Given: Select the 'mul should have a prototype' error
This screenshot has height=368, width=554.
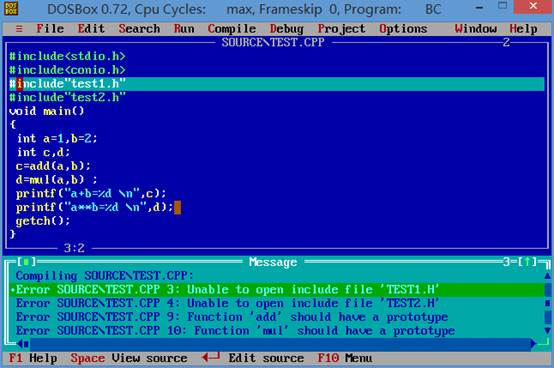Looking at the screenshot, I should pos(277,331).
